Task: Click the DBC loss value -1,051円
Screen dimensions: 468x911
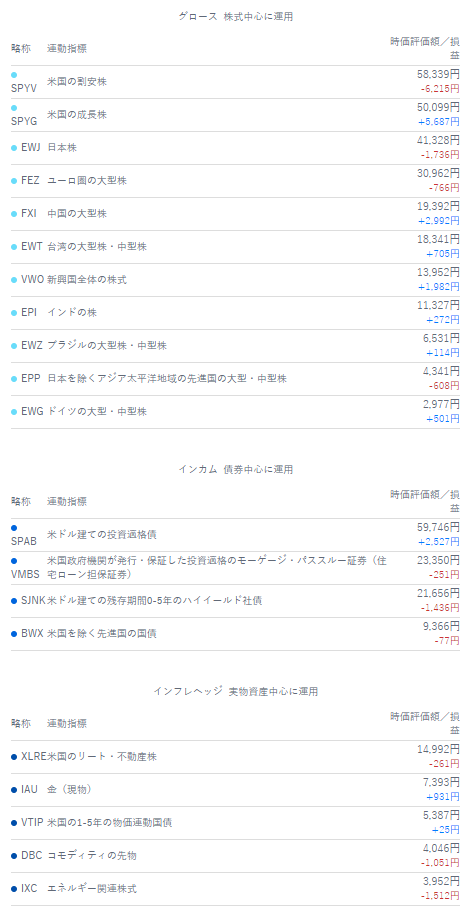Action: tap(440, 862)
